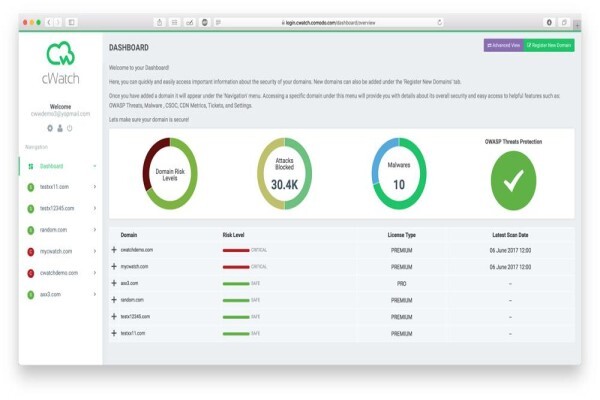
Task: Click the Safari share icon
Action: point(160,23)
